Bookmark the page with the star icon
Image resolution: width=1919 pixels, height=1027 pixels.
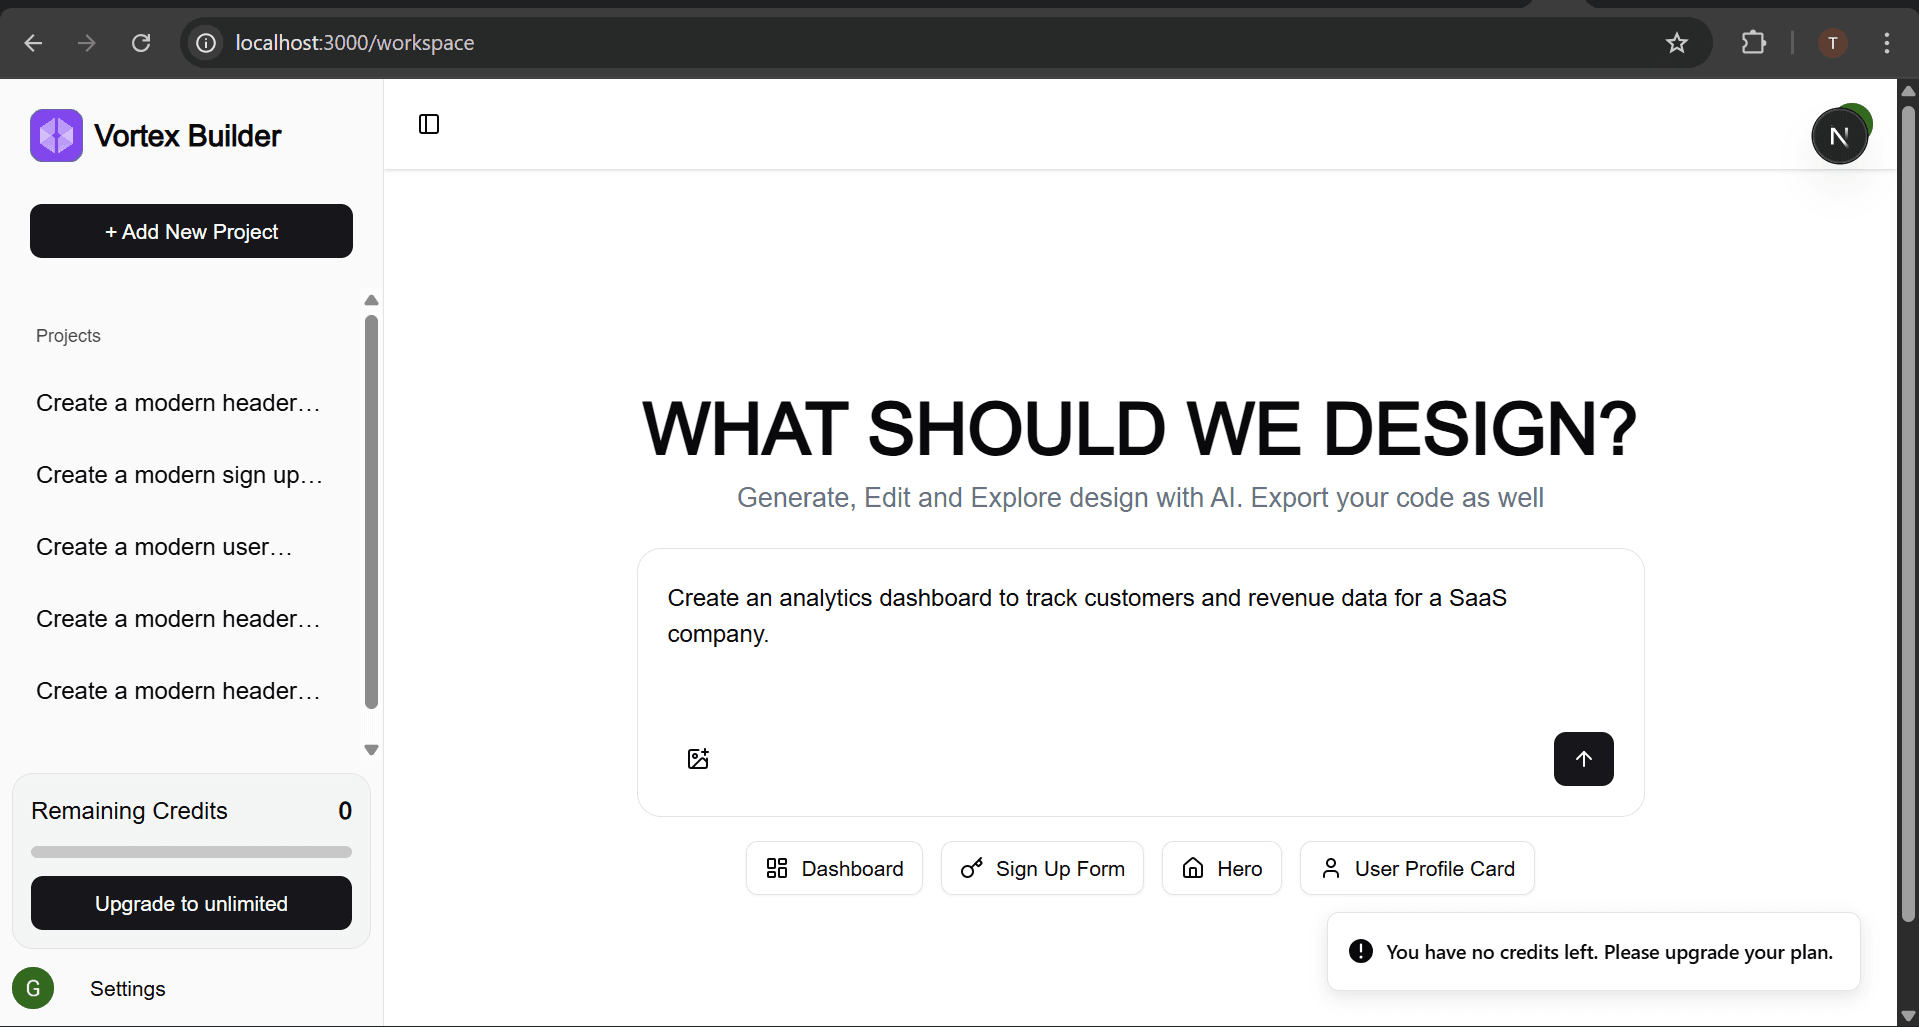pyautogui.click(x=1676, y=43)
